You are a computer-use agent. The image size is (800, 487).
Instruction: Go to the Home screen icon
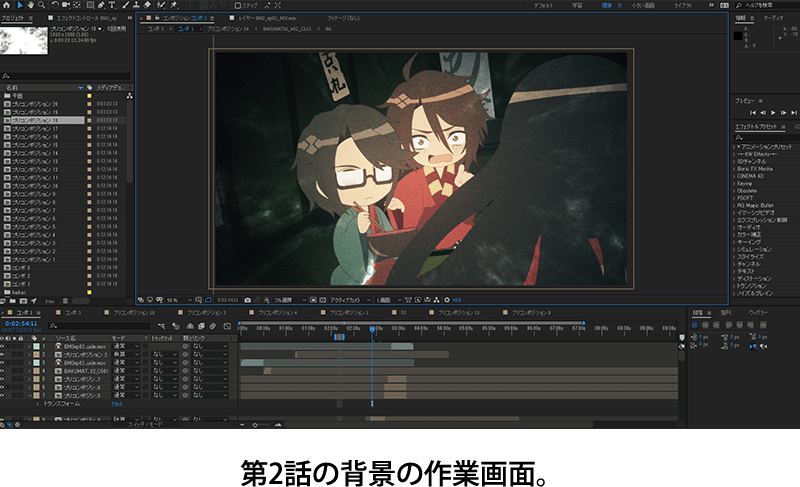(7, 5)
